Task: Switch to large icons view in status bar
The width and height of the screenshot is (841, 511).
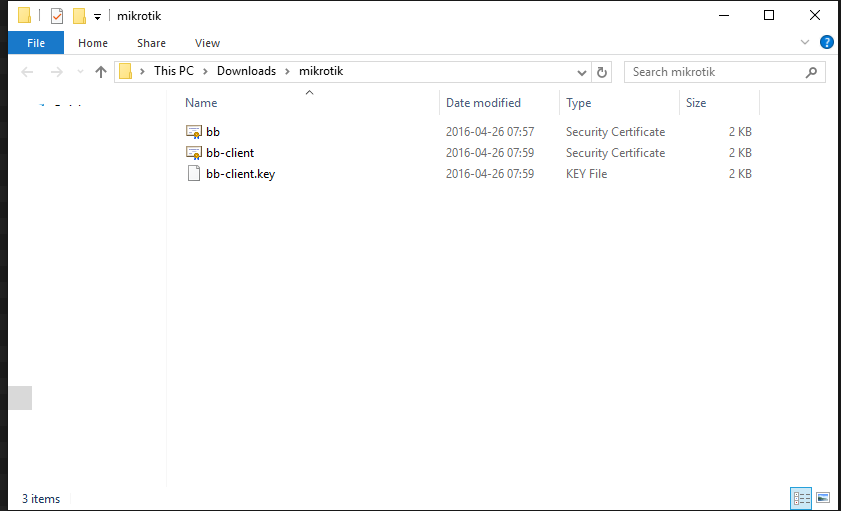Action: 823,498
